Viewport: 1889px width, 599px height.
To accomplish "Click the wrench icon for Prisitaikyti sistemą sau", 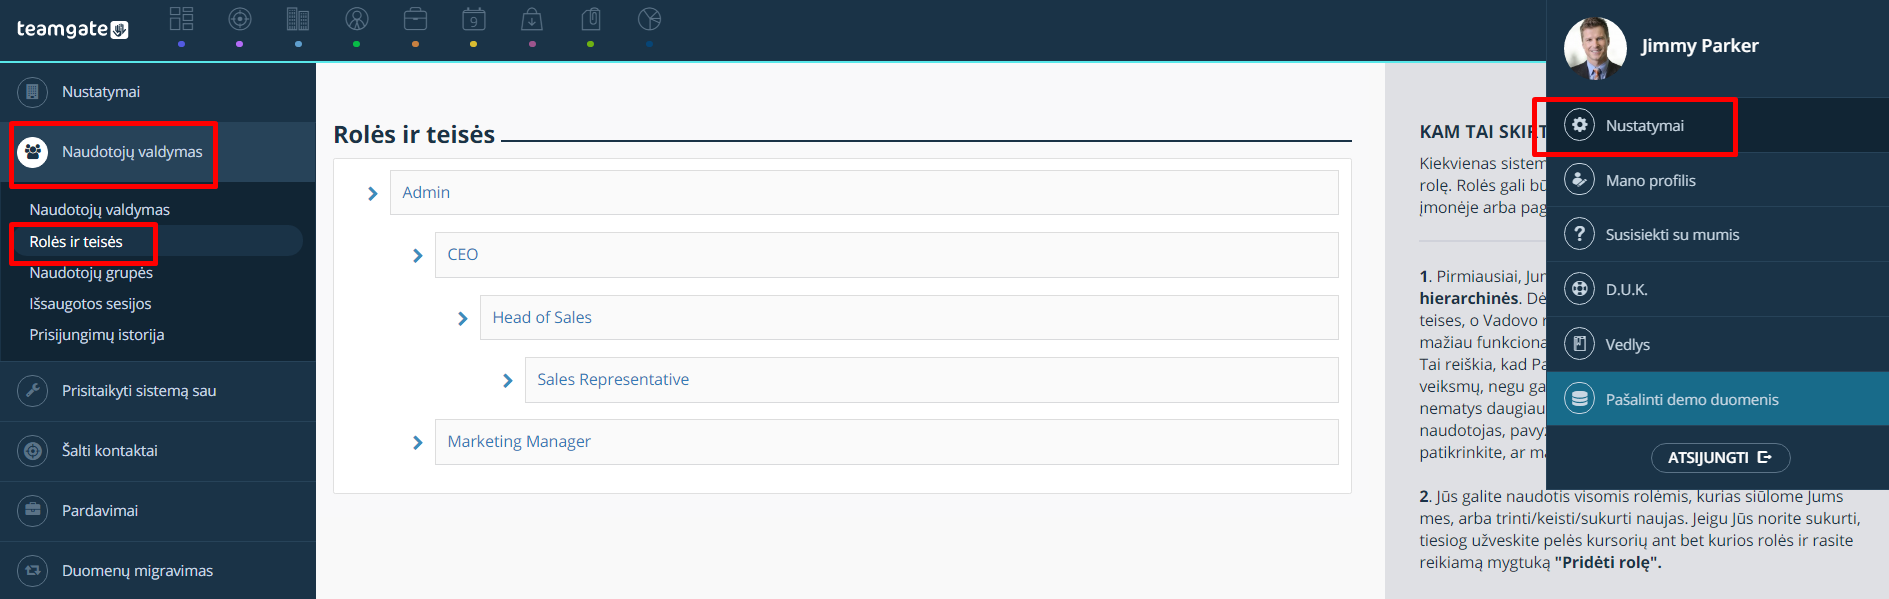I will (33, 391).
